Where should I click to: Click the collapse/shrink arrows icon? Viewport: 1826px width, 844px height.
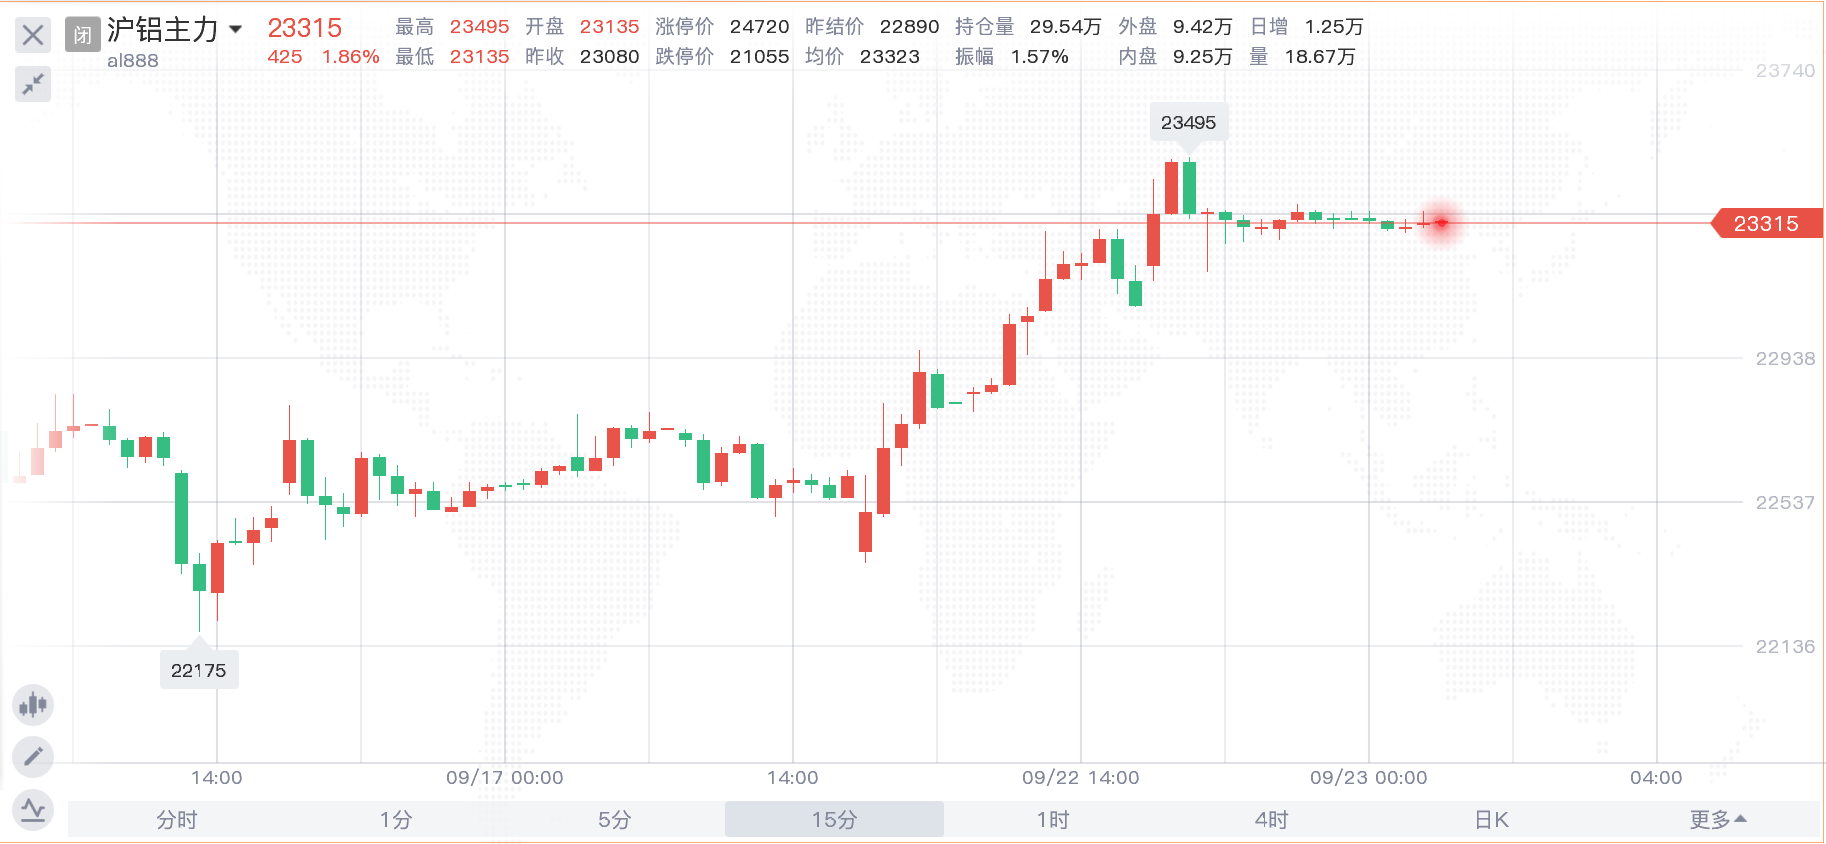tap(33, 84)
